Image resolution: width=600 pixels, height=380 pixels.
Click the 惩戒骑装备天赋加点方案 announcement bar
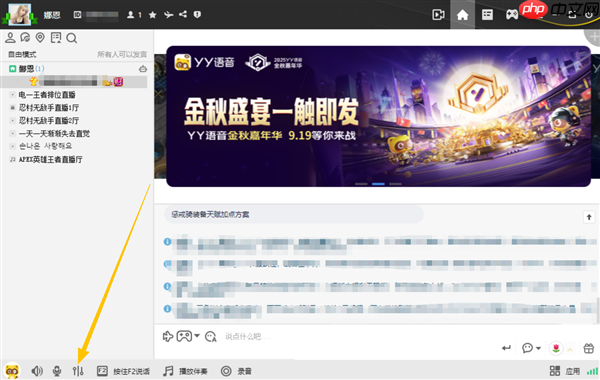294,214
